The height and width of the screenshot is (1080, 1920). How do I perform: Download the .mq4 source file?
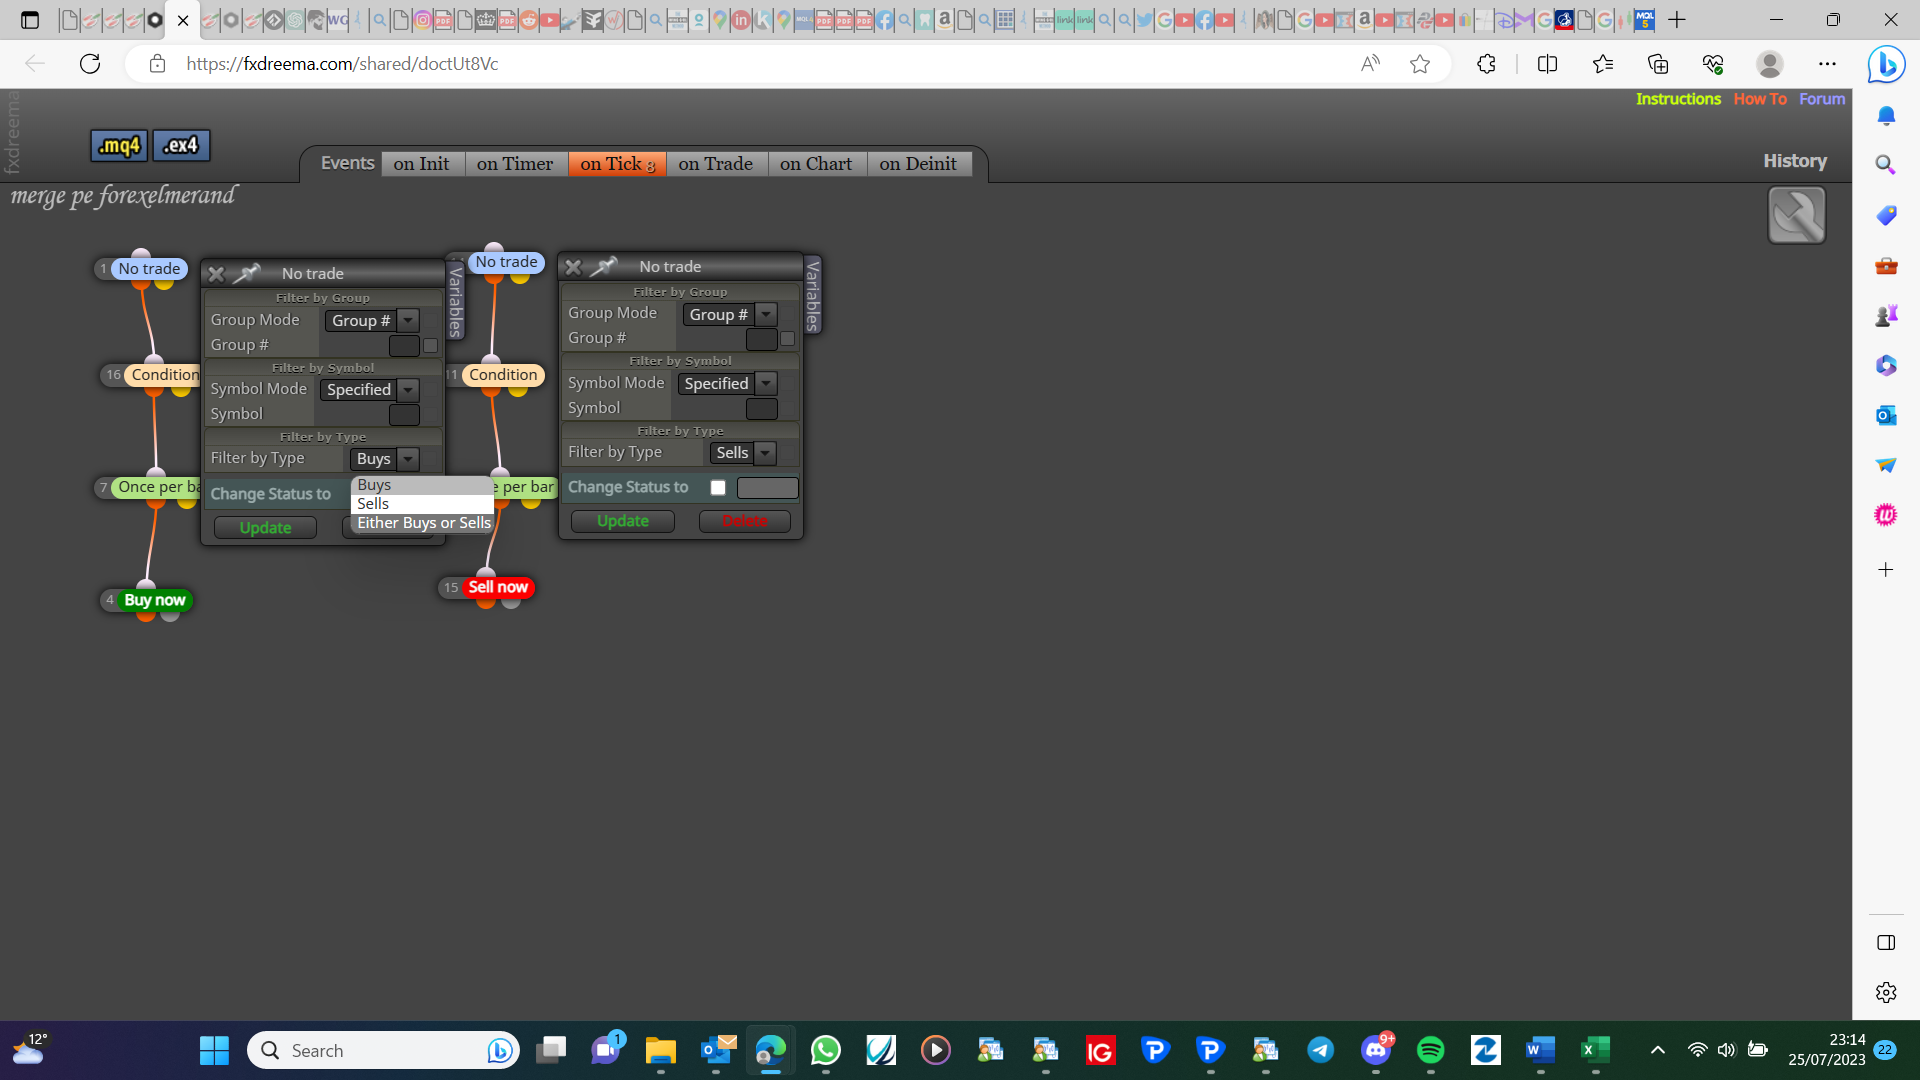[119, 146]
